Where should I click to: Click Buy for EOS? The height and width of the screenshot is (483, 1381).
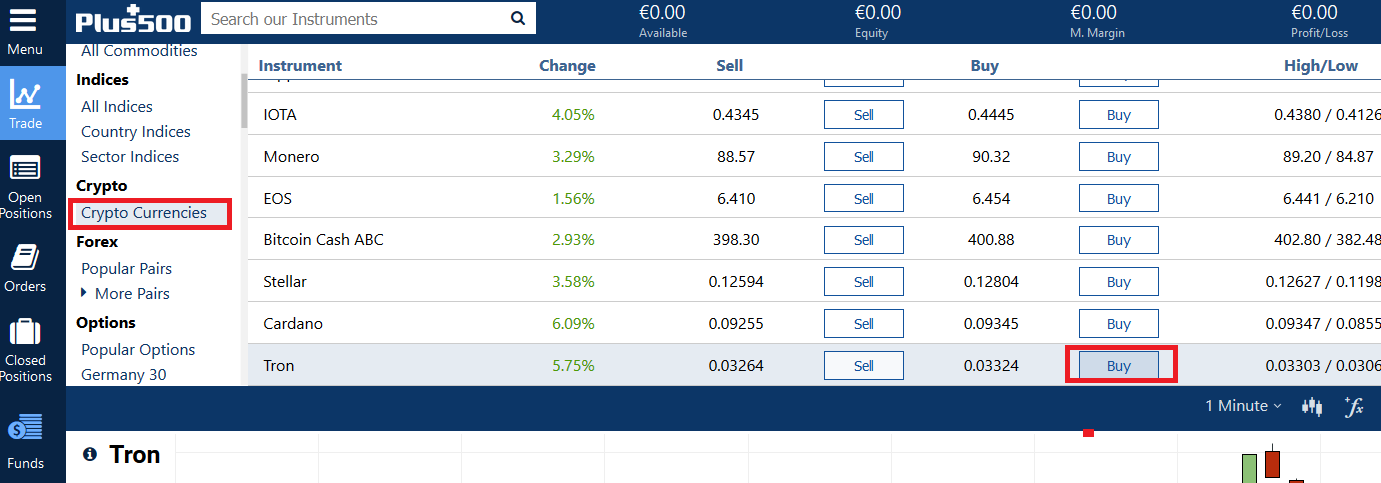click(x=1119, y=199)
